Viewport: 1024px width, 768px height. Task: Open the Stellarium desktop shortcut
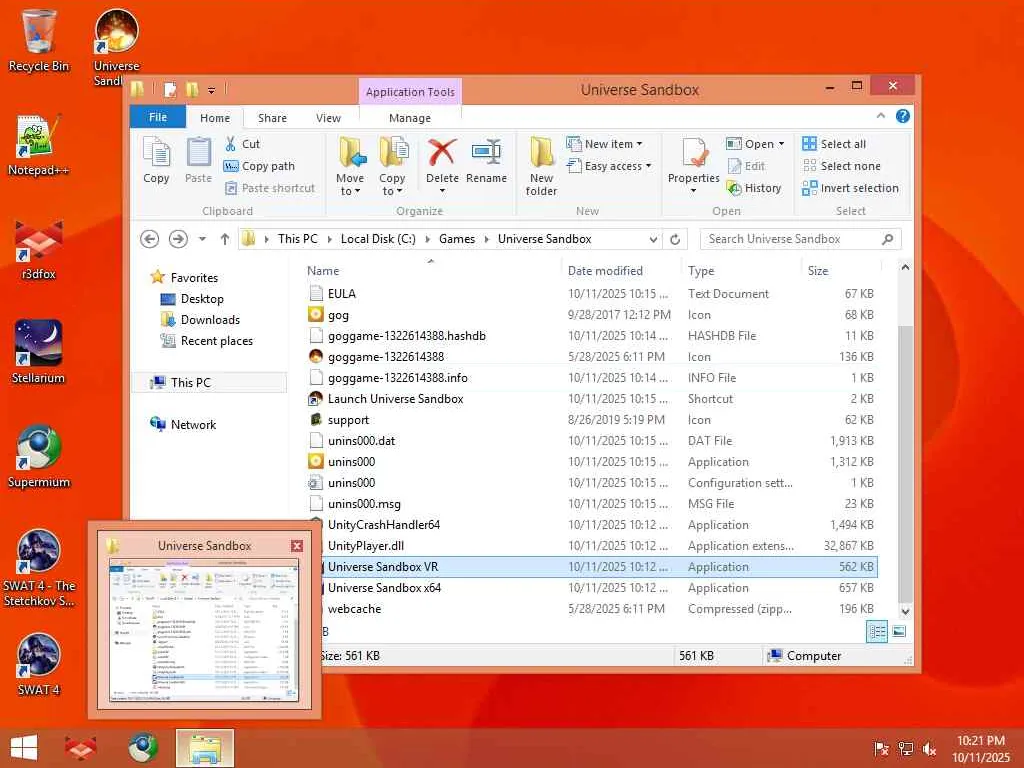tap(38, 352)
